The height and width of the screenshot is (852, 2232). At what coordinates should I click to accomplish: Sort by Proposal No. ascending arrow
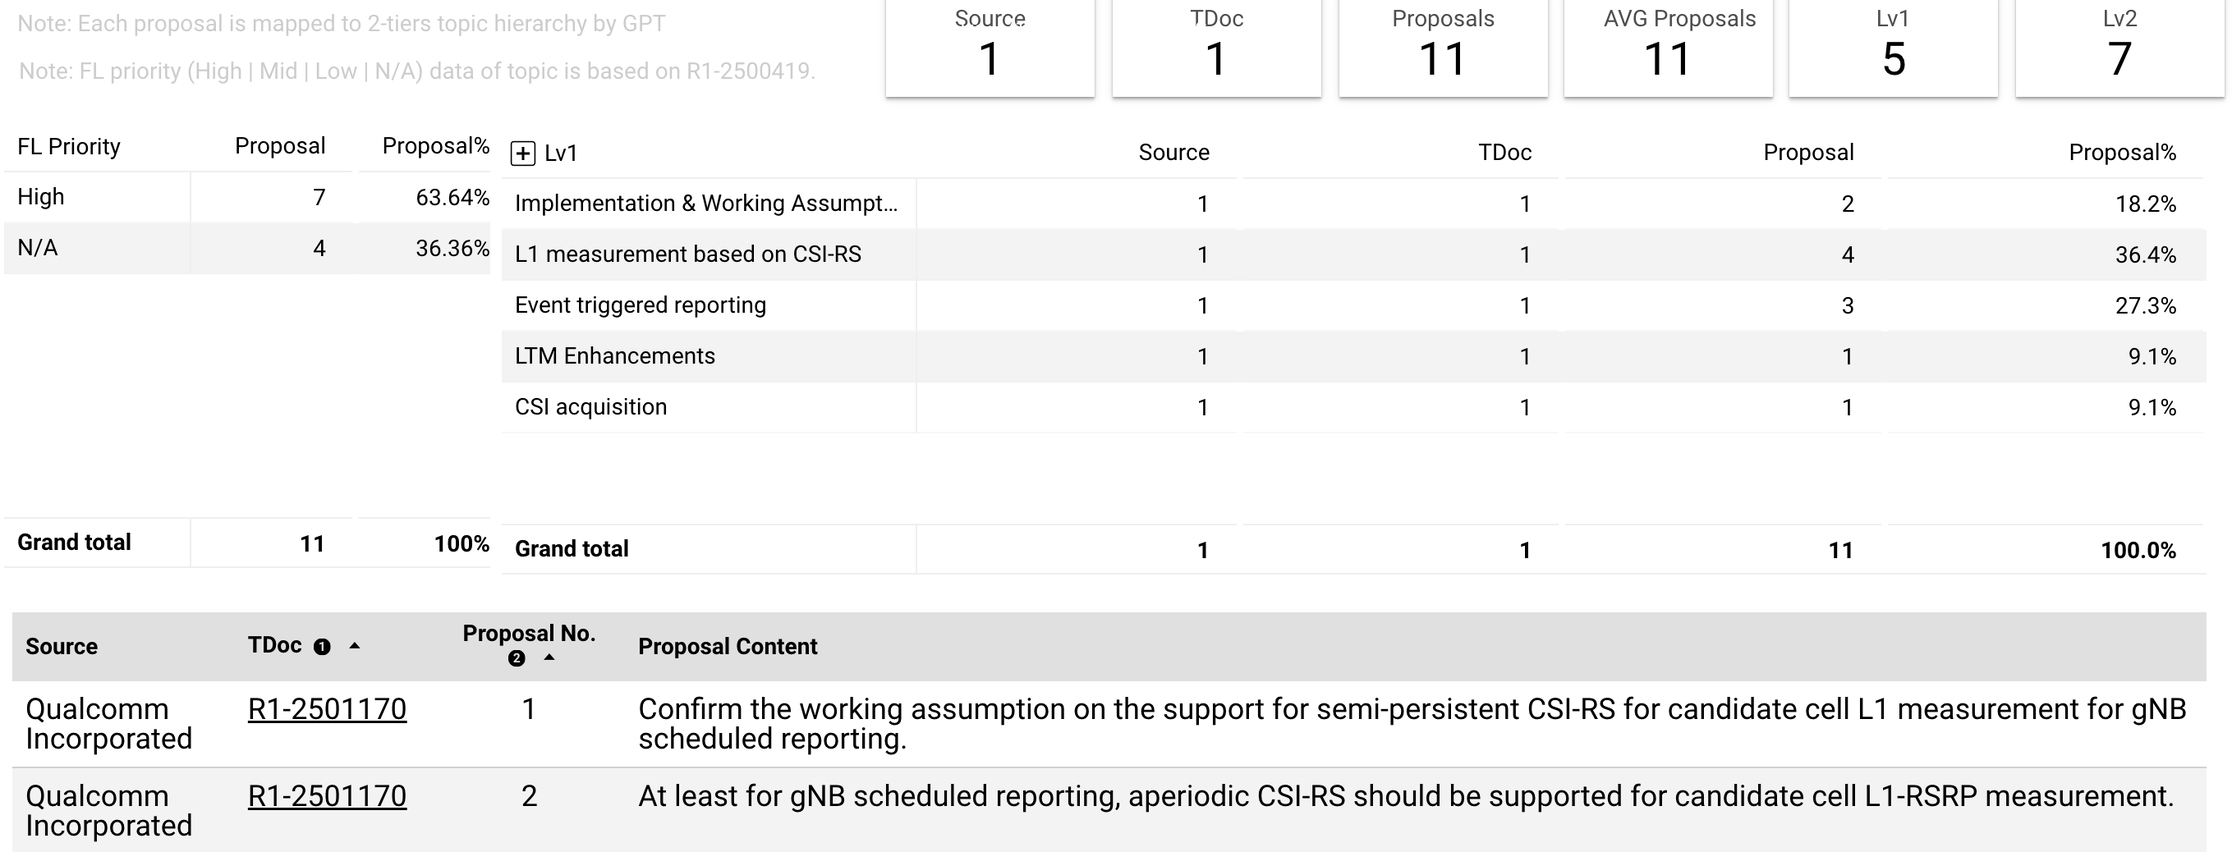click(549, 658)
